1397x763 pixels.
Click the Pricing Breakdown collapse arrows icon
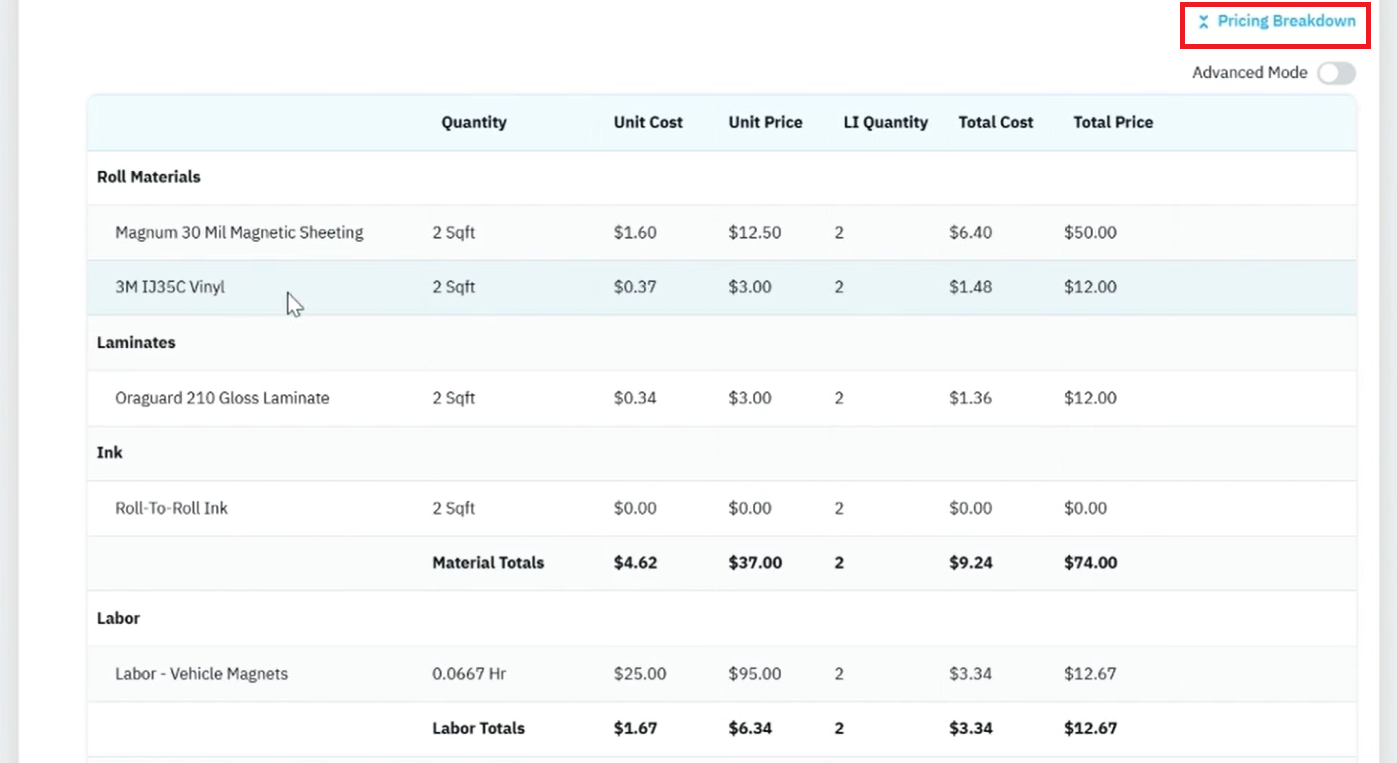(1204, 22)
